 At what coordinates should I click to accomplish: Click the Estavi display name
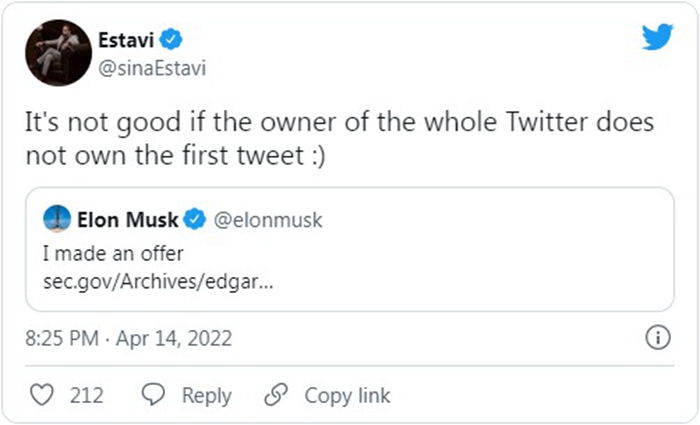126,40
